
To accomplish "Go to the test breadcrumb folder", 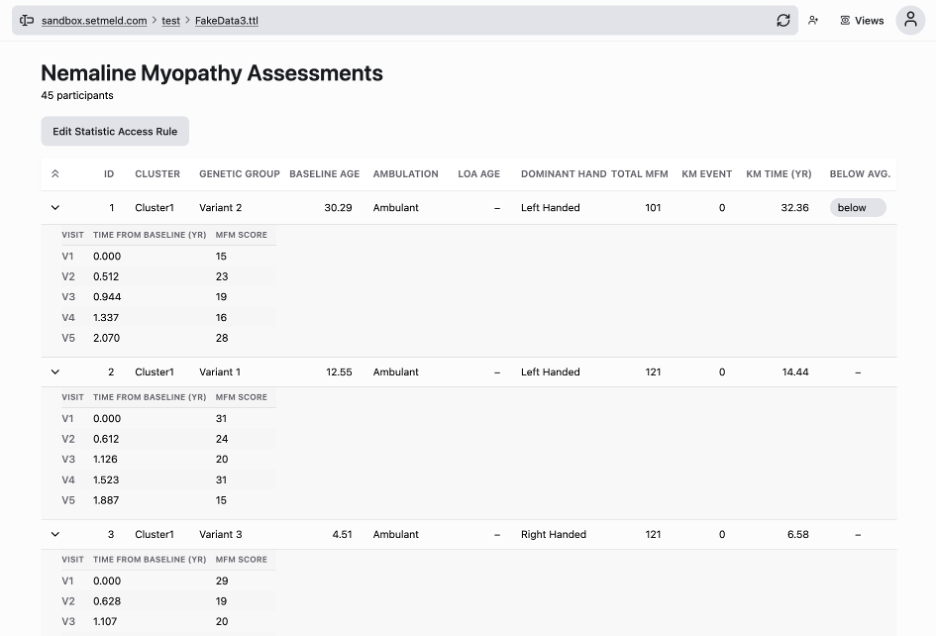I will tap(170, 20).
